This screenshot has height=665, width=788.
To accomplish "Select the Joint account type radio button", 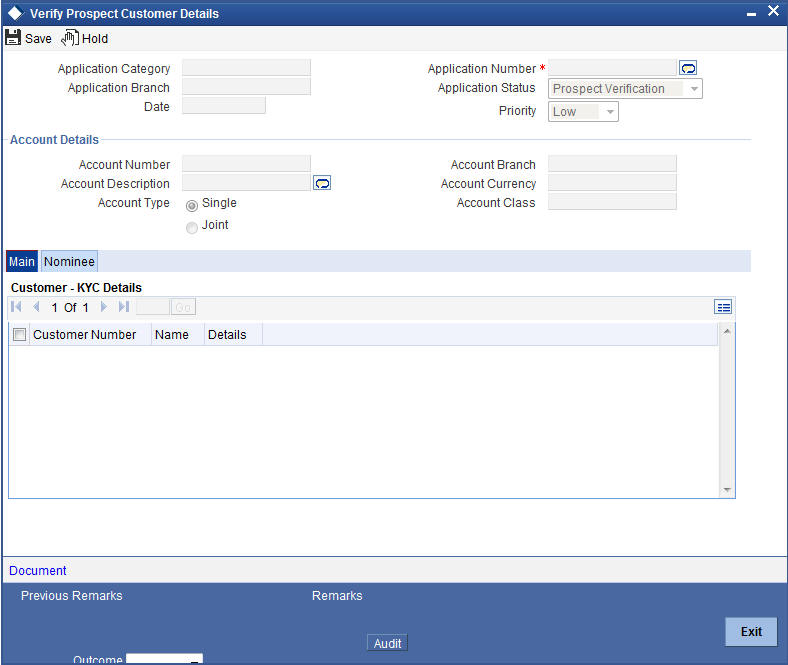I will (x=191, y=228).
